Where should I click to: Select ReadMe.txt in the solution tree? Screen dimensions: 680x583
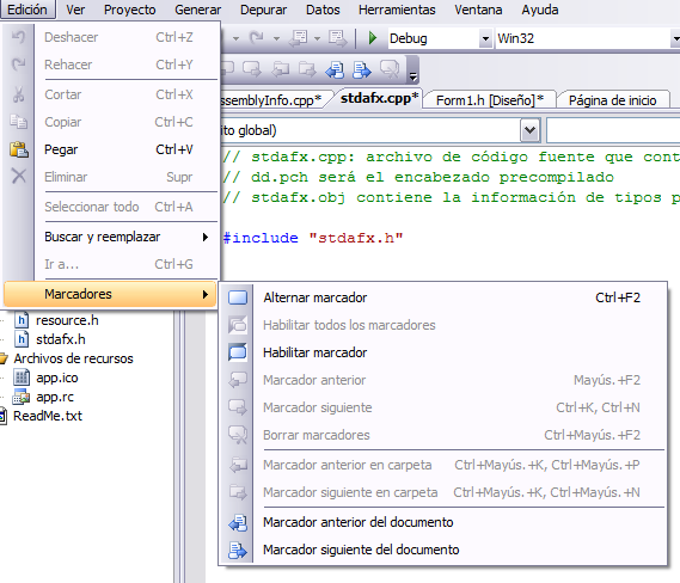(x=48, y=416)
